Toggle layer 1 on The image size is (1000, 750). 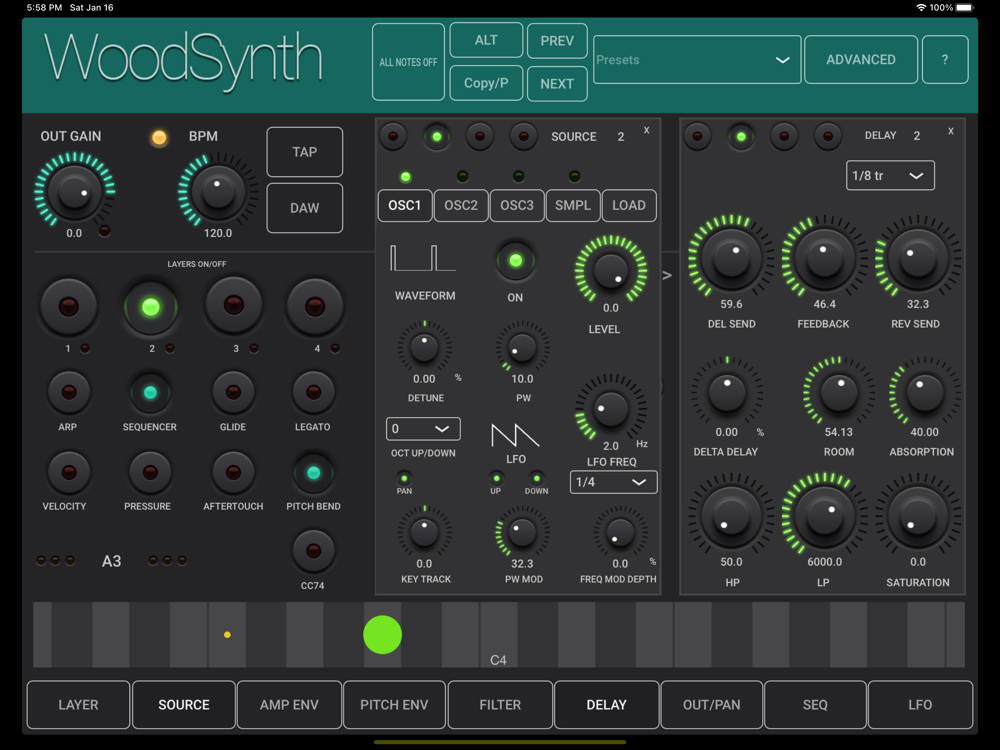(x=69, y=307)
